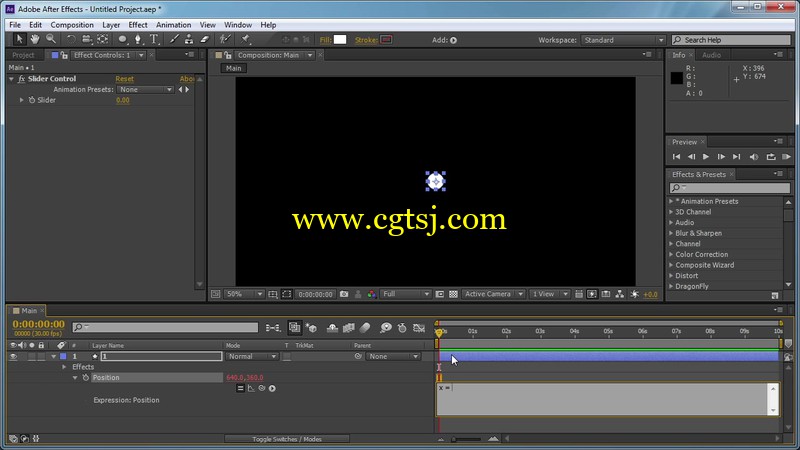Collapse Slider Control effect triangle

tap(11, 79)
